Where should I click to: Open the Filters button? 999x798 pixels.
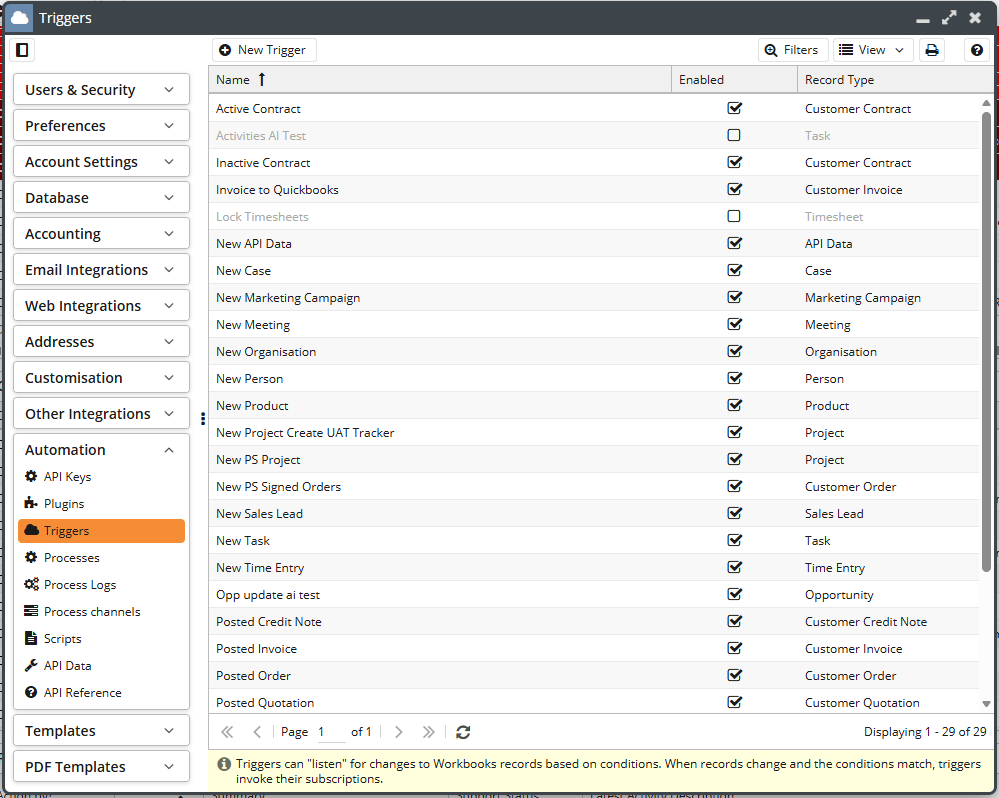pyautogui.click(x=792, y=50)
